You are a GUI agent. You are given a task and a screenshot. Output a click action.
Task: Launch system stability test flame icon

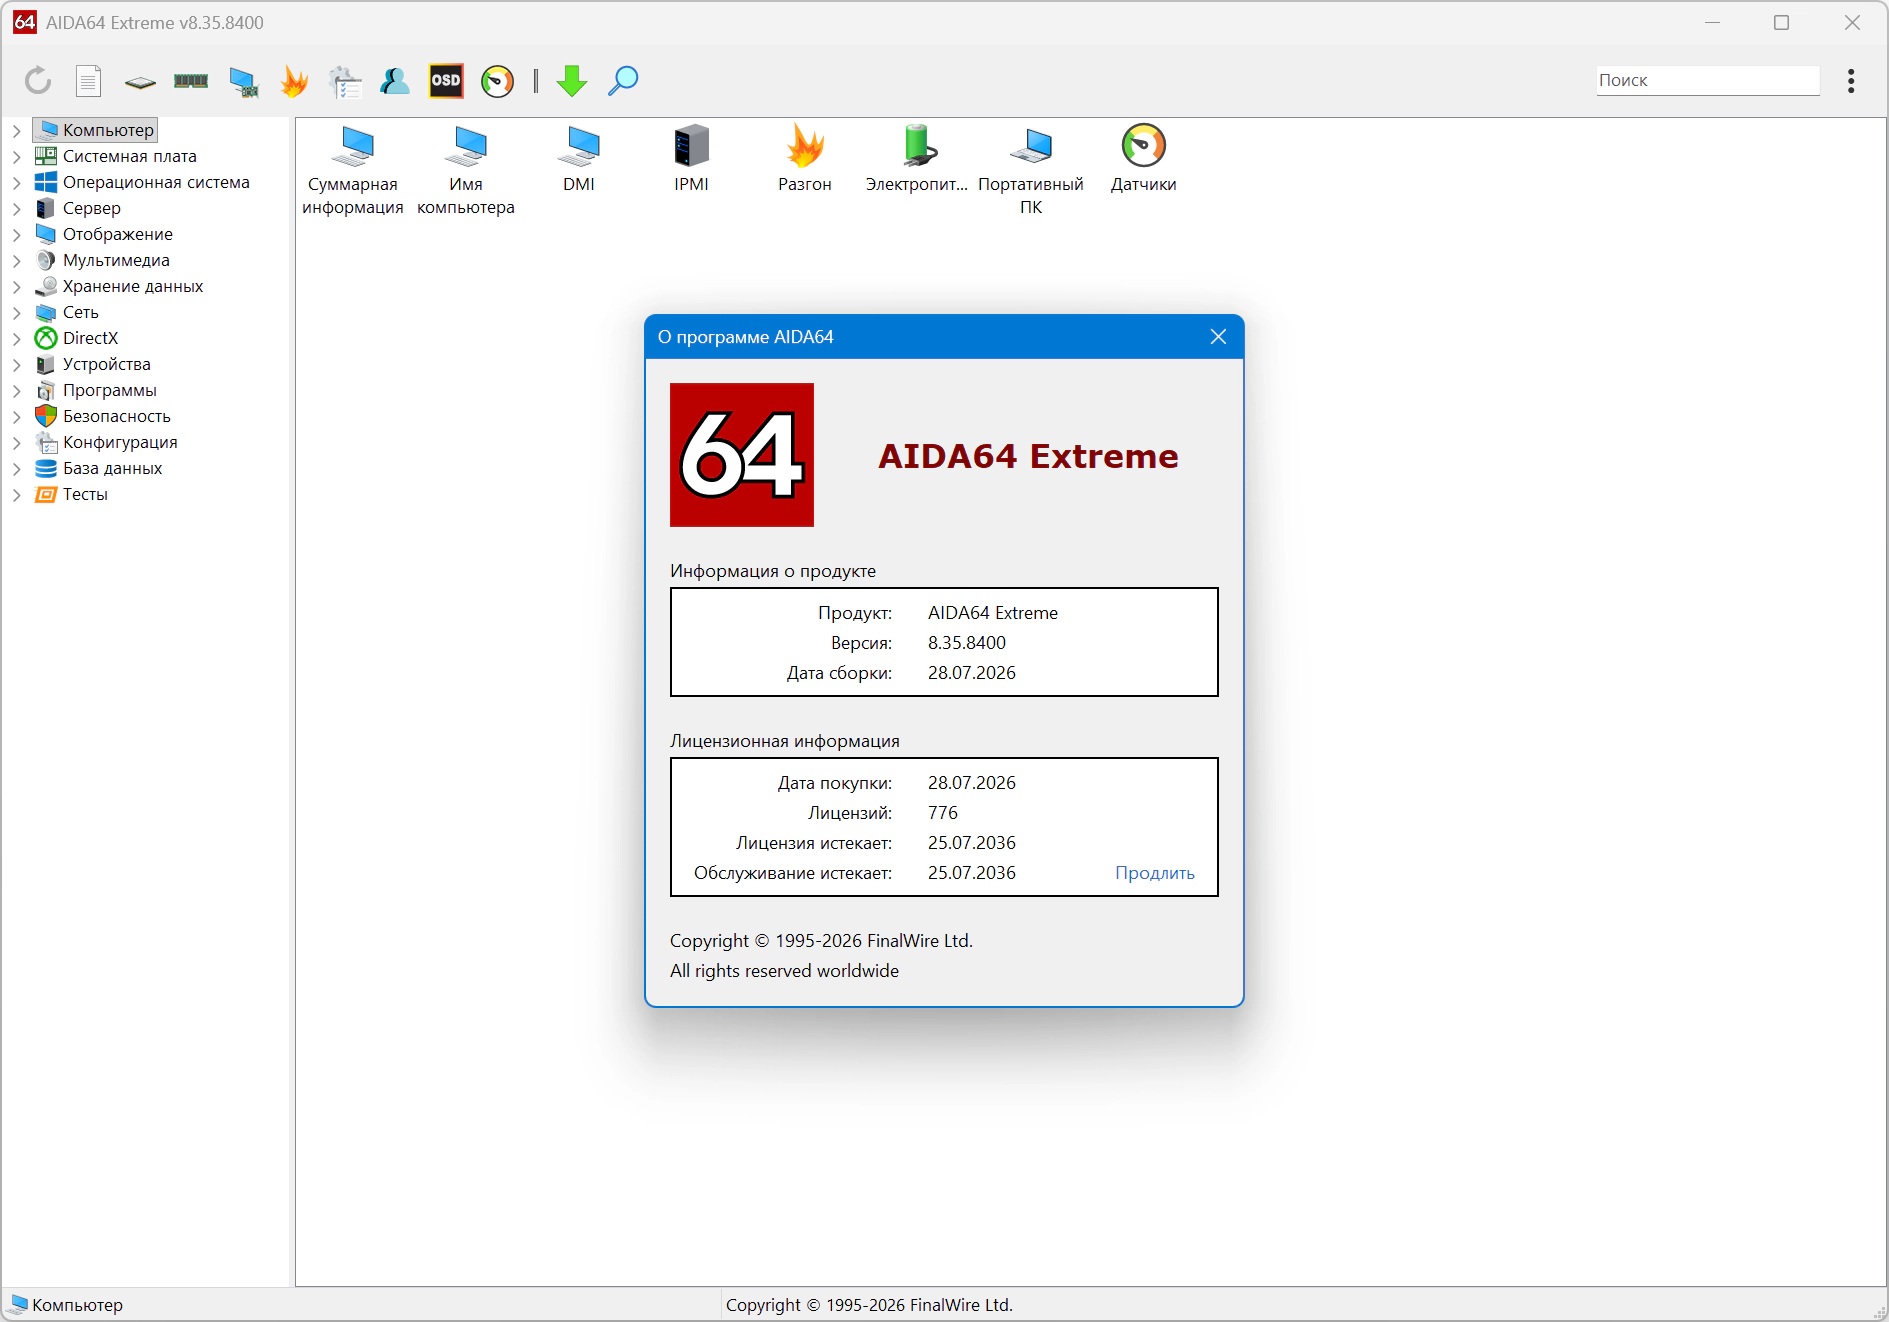click(294, 81)
